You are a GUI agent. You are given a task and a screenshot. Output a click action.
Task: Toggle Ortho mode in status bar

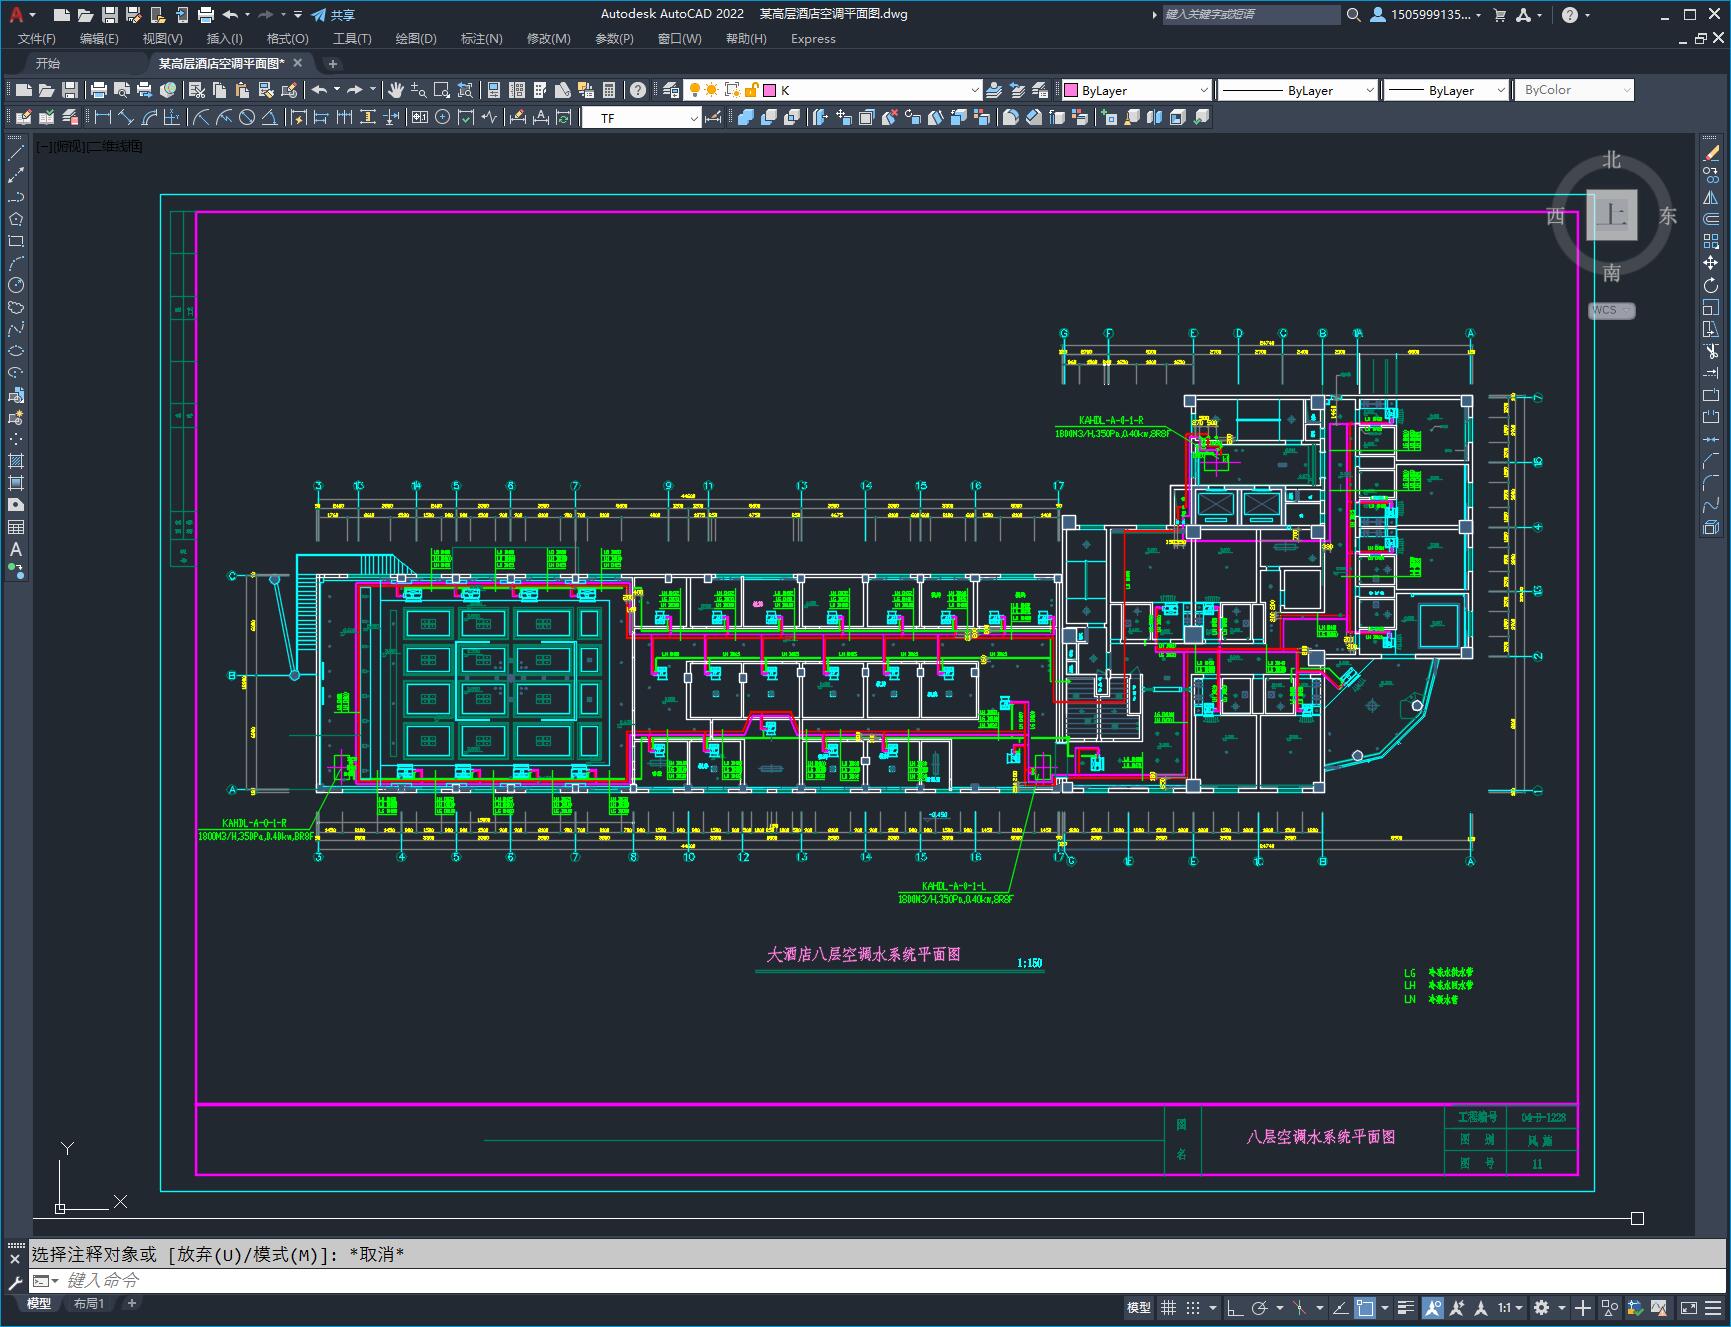click(1235, 1307)
